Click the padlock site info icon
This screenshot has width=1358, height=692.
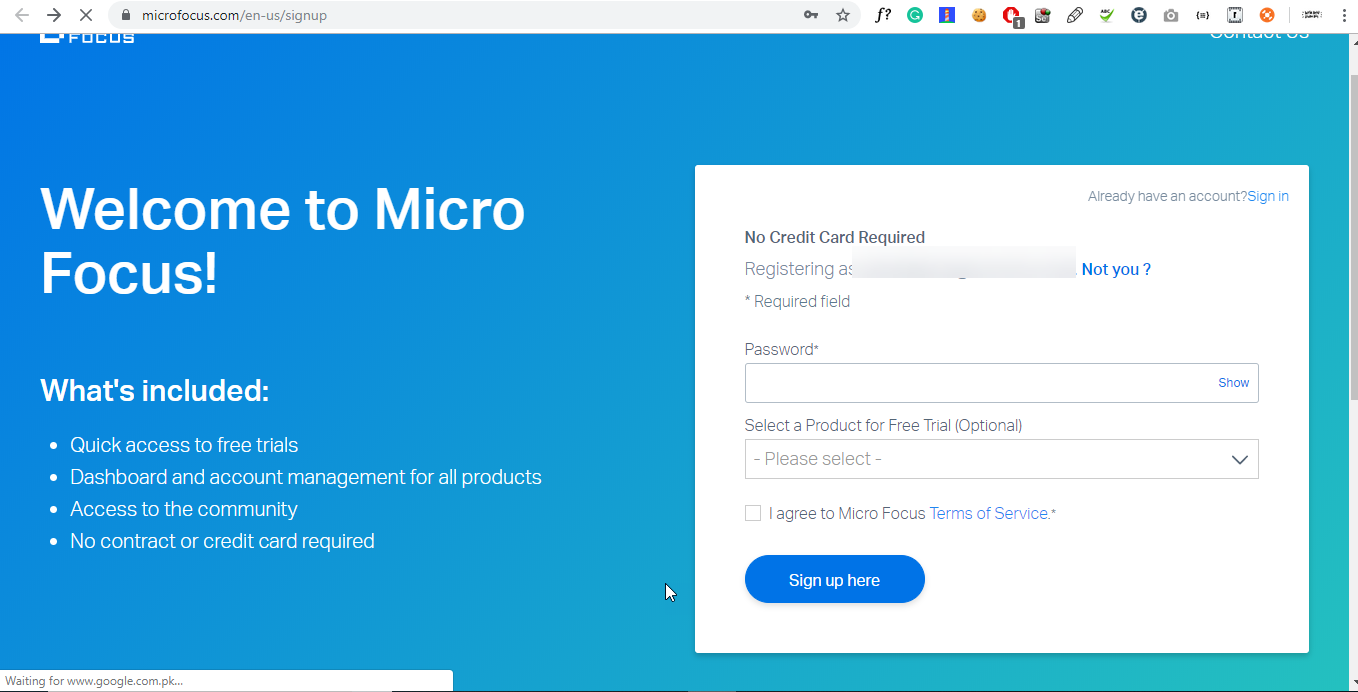(x=125, y=15)
